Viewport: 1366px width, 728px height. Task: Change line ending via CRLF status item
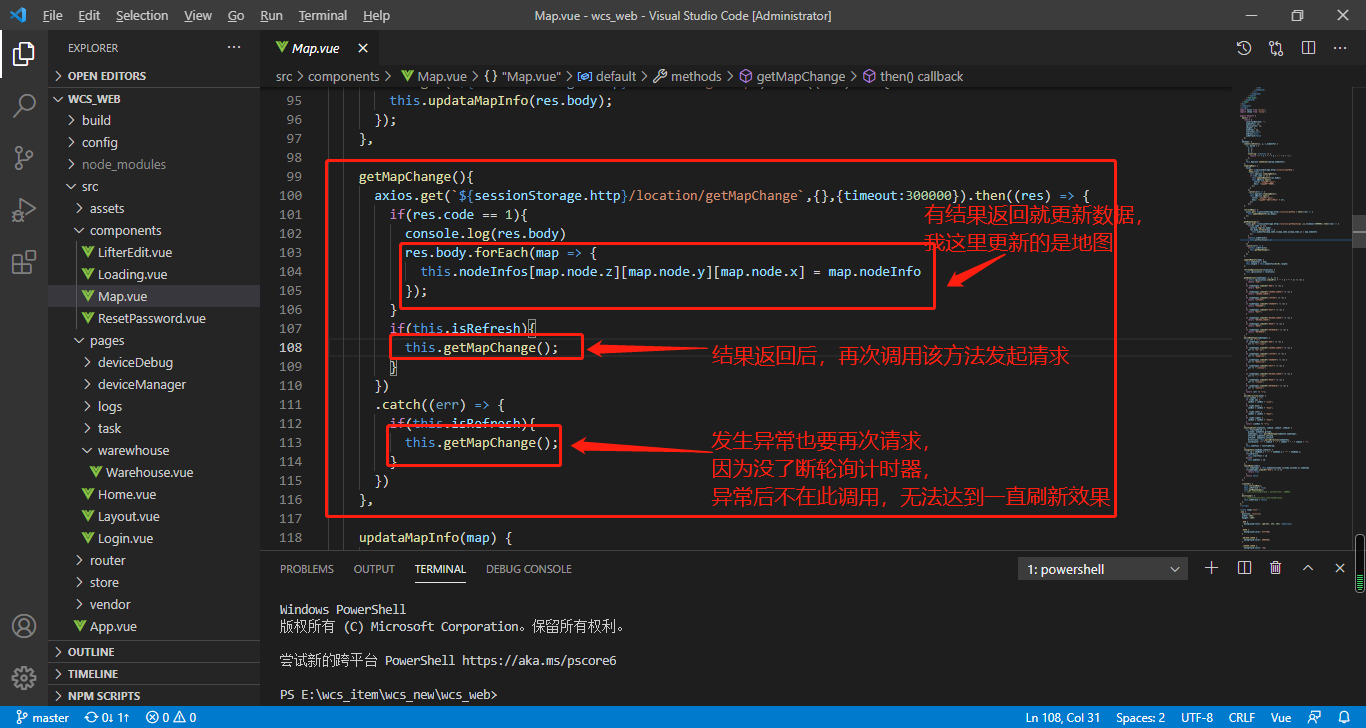click(x=1242, y=717)
